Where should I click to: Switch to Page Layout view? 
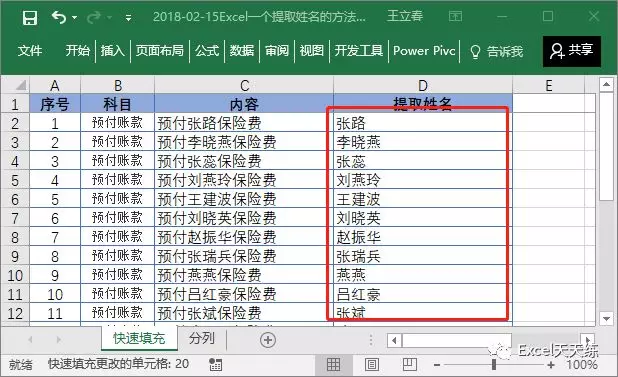coord(372,364)
